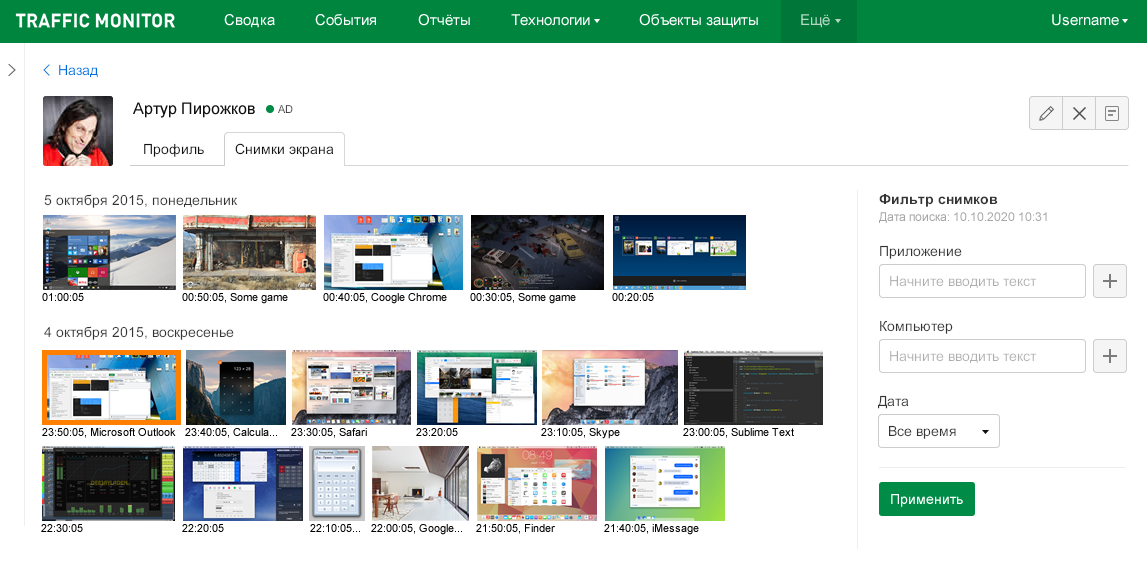This screenshot has width=1147, height=565.
Task: Focus the Приложение text input
Action: tap(982, 281)
